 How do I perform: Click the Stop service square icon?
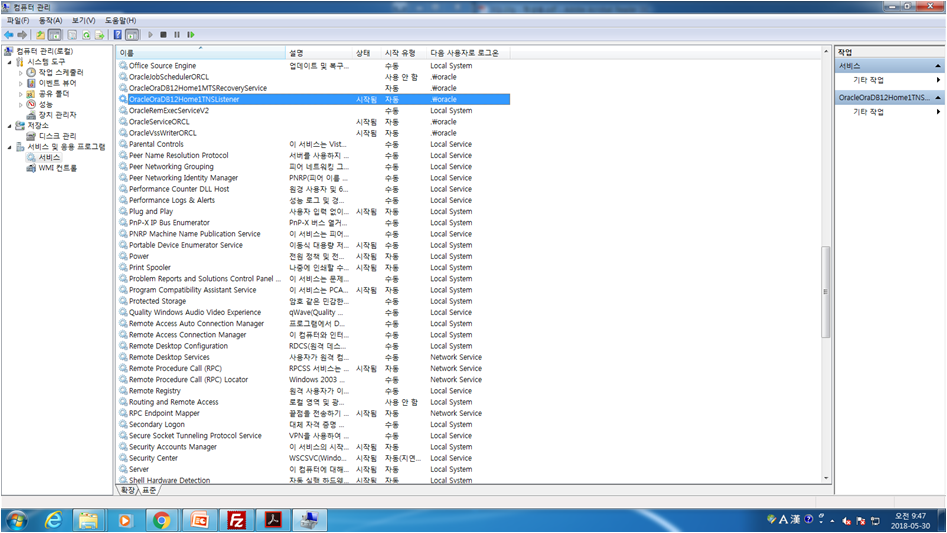(163, 35)
